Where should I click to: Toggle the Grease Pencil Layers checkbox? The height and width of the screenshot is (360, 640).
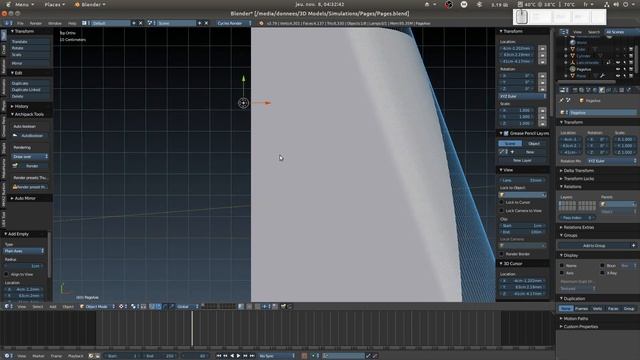coord(506,133)
